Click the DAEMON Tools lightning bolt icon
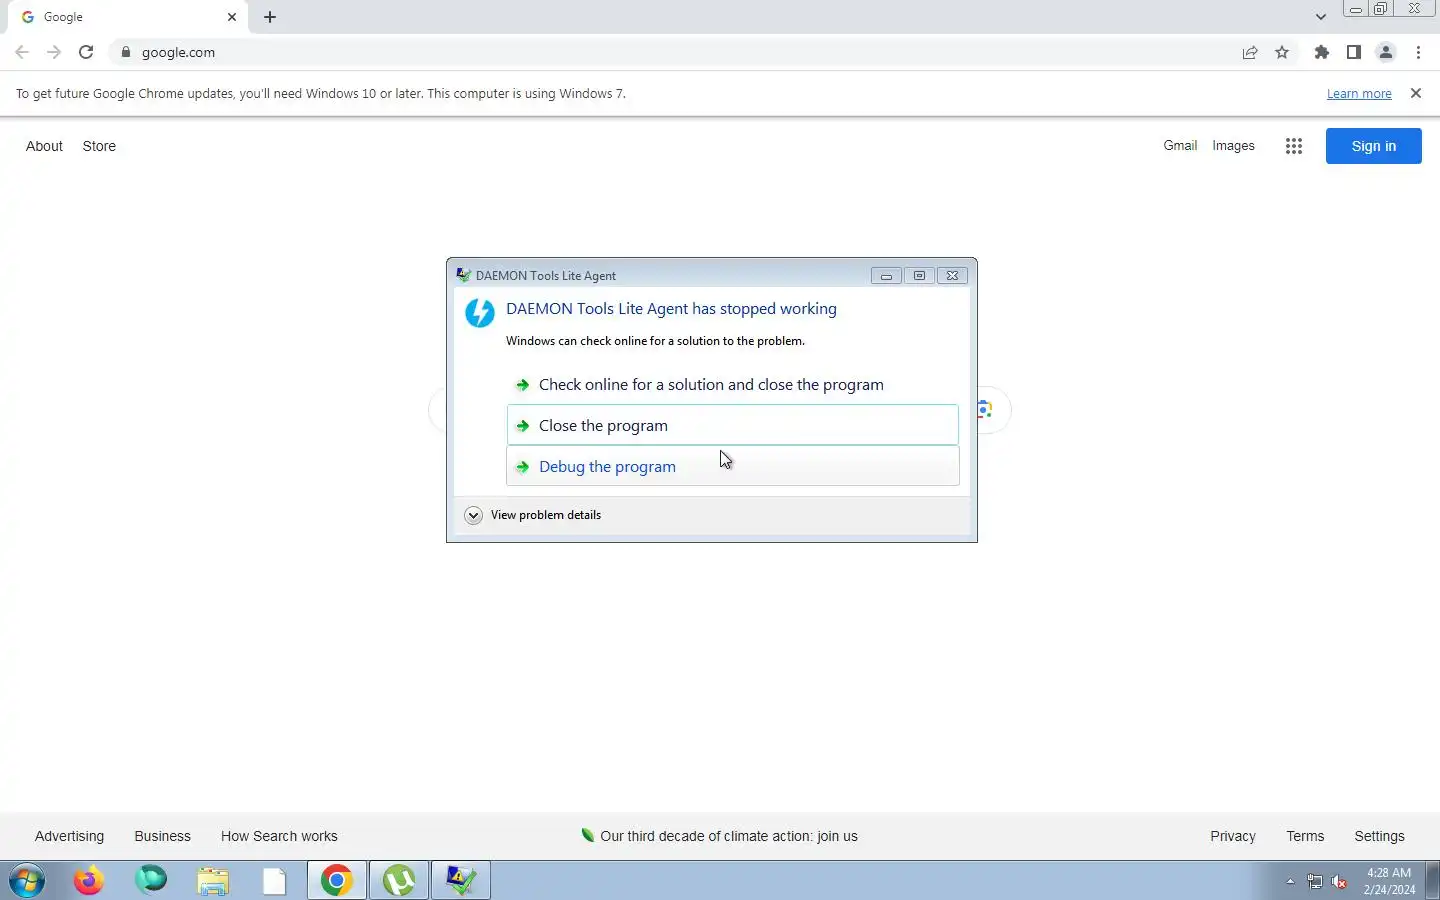1440x900 pixels. point(480,313)
